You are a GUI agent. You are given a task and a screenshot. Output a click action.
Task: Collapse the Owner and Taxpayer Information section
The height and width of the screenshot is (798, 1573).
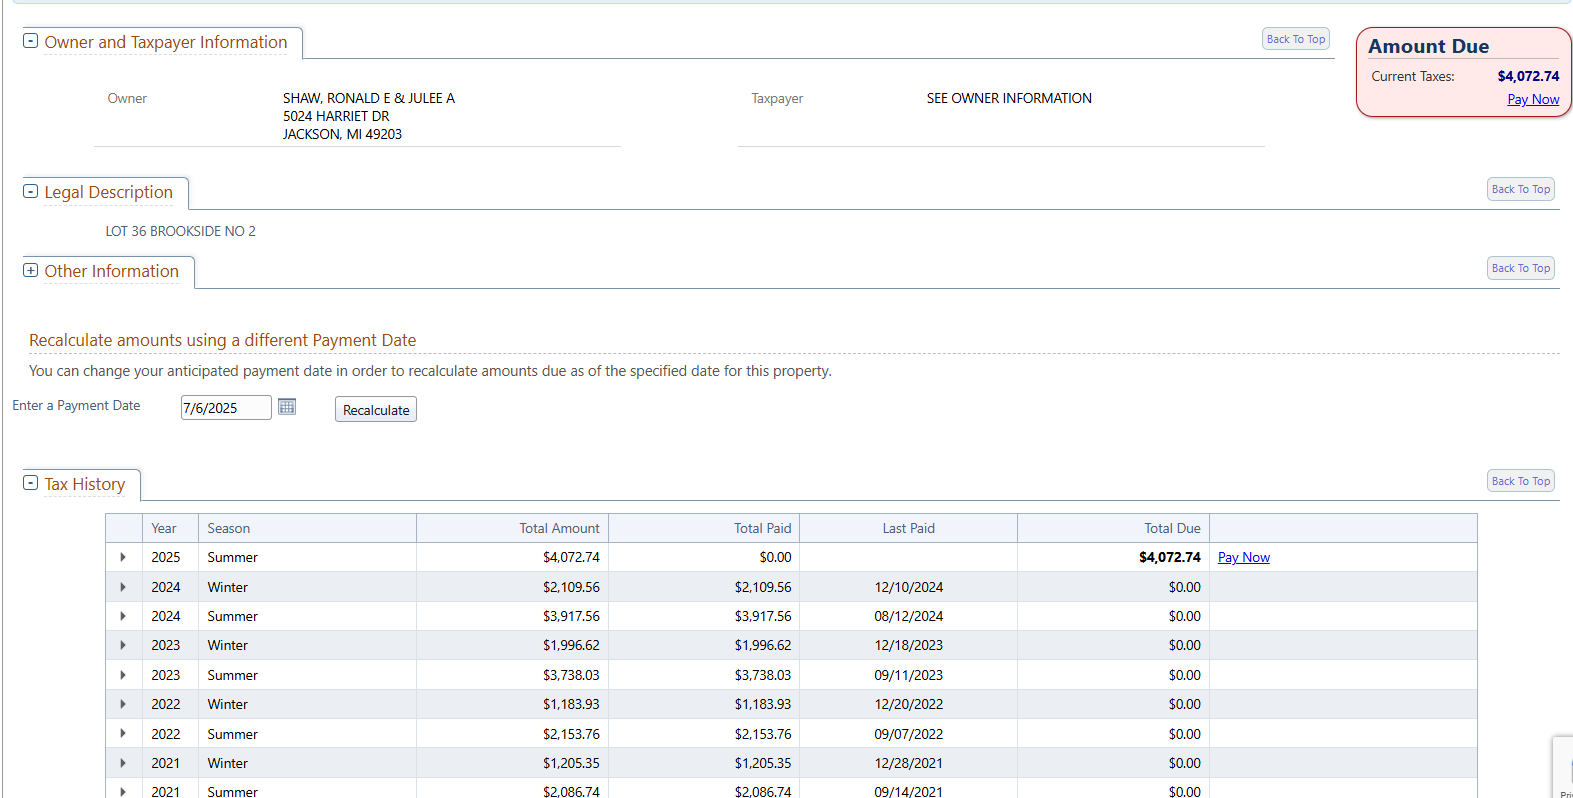tap(31, 42)
